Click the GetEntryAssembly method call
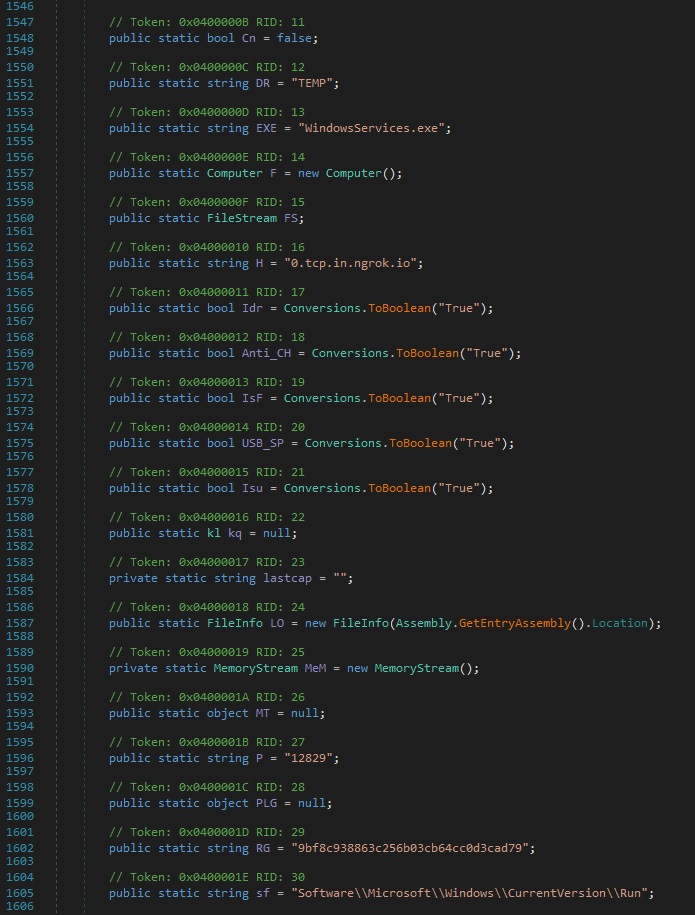695x915 pixels. point(515,623)
